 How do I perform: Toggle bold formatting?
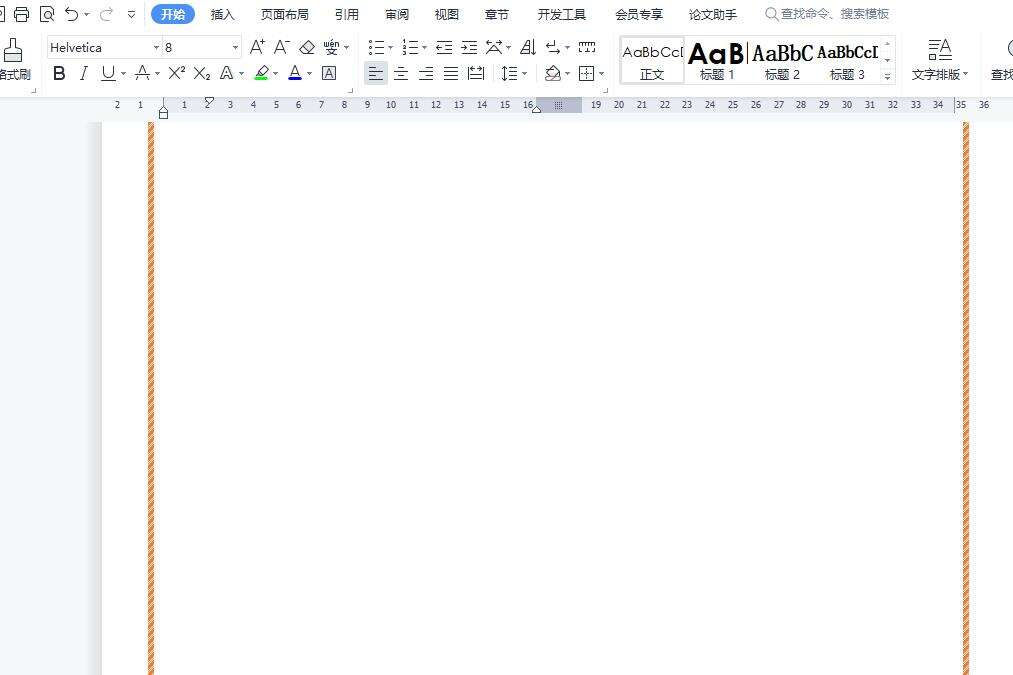pyautogui.click(x=59, y=73)
